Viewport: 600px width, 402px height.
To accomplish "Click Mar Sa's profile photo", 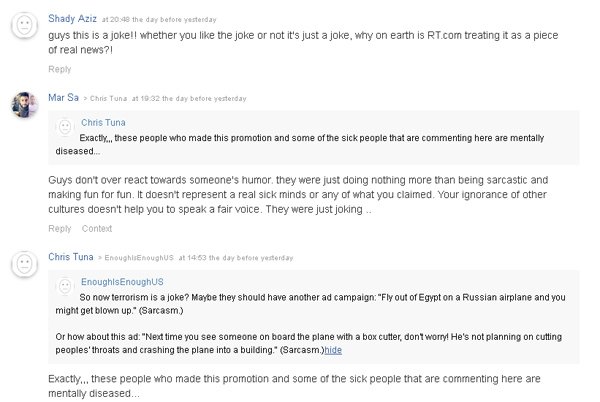I will (24, 104).
